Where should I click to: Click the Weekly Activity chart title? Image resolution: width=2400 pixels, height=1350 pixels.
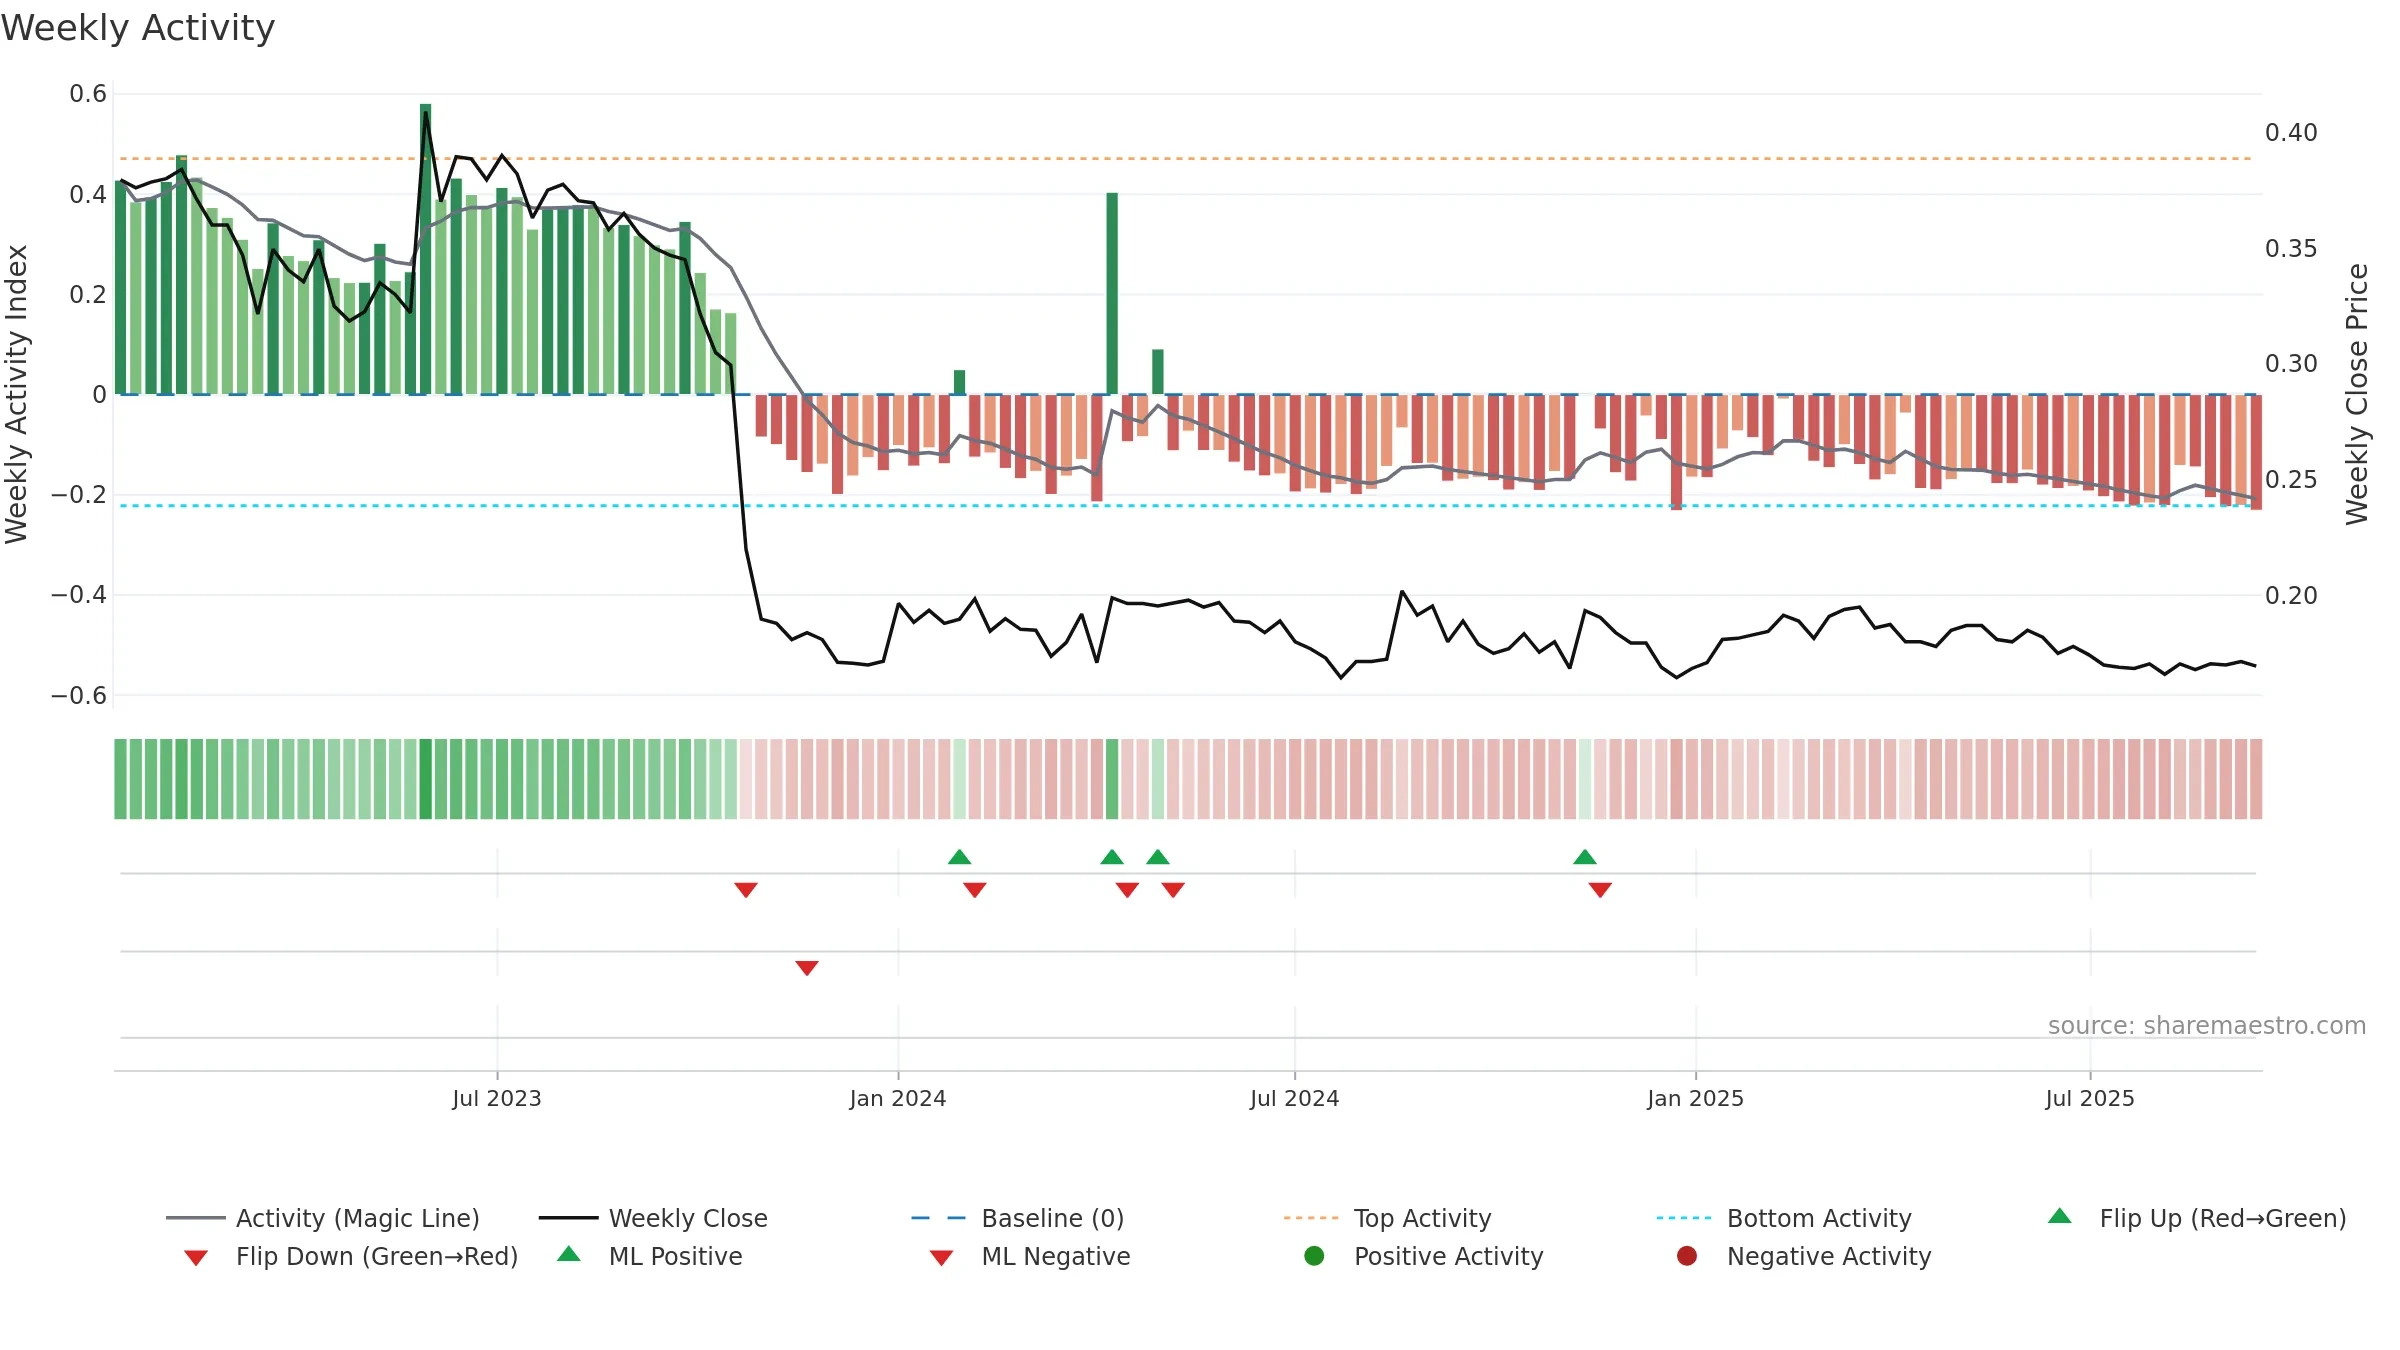click(138, 28)
